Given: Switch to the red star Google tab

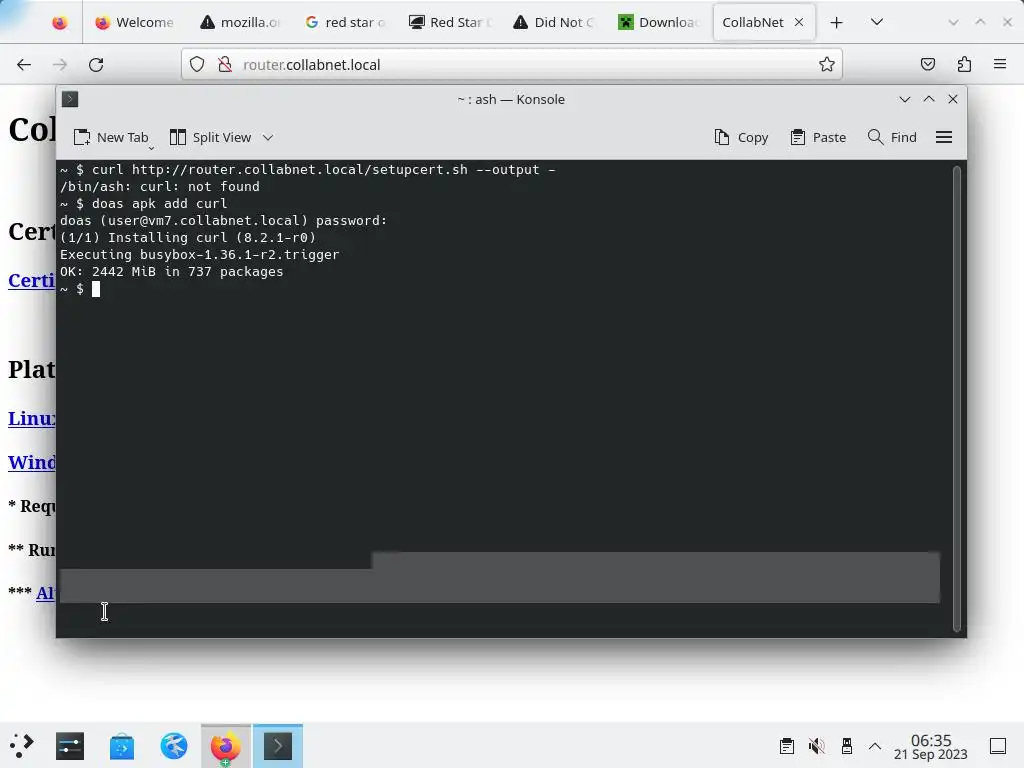Looking at the screenshot, I should point(345,22).
